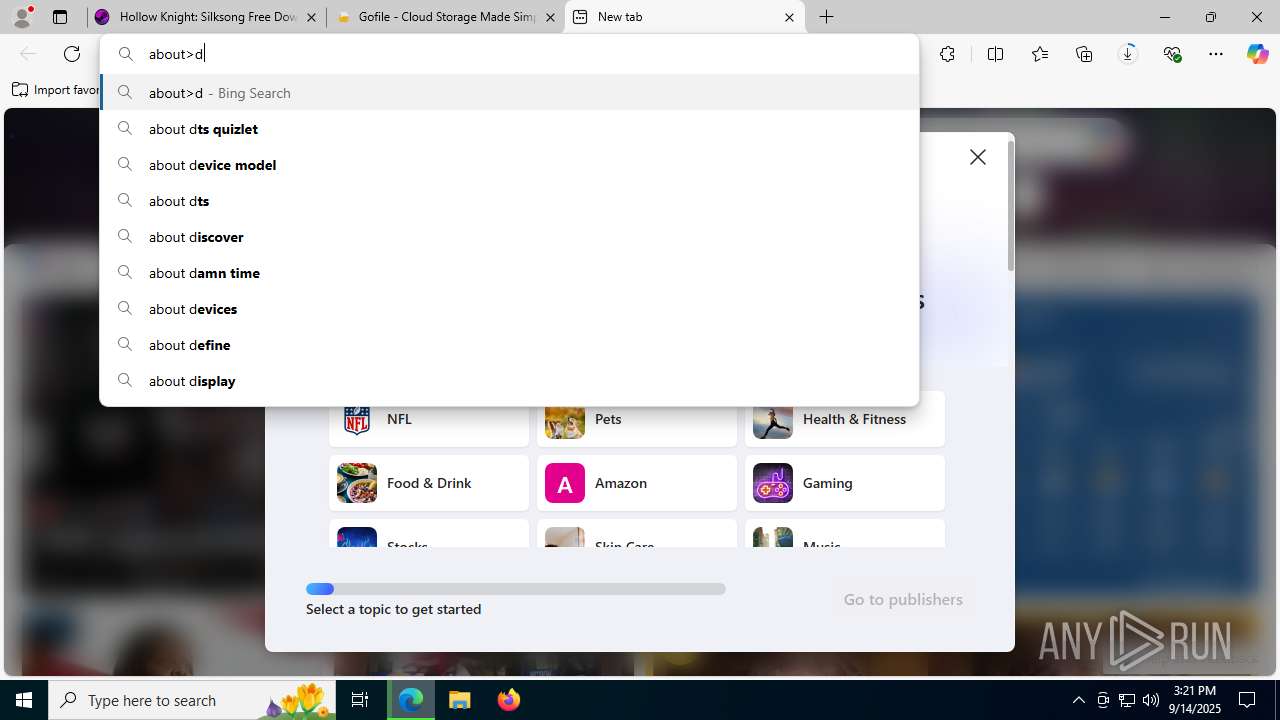
Task: Click the Gaming controller thumbnail
Action: coord(773,483)
